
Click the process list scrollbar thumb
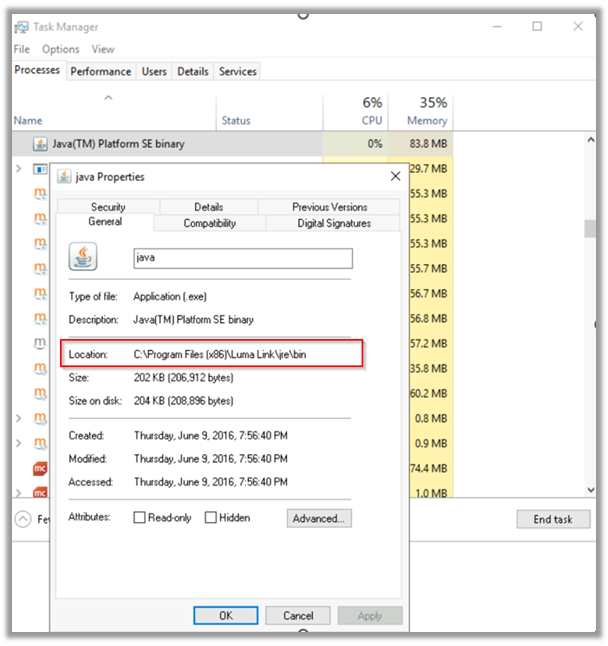pos(590,229)
